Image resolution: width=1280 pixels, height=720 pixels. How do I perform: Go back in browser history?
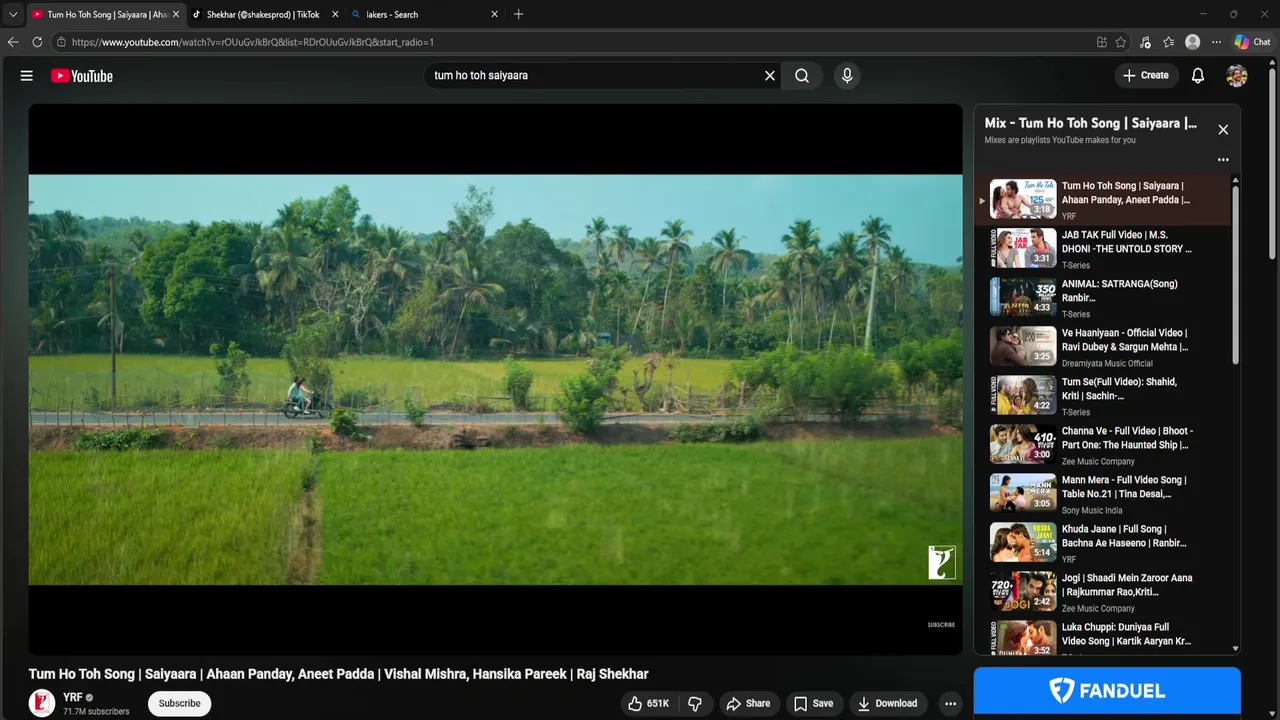13,42
